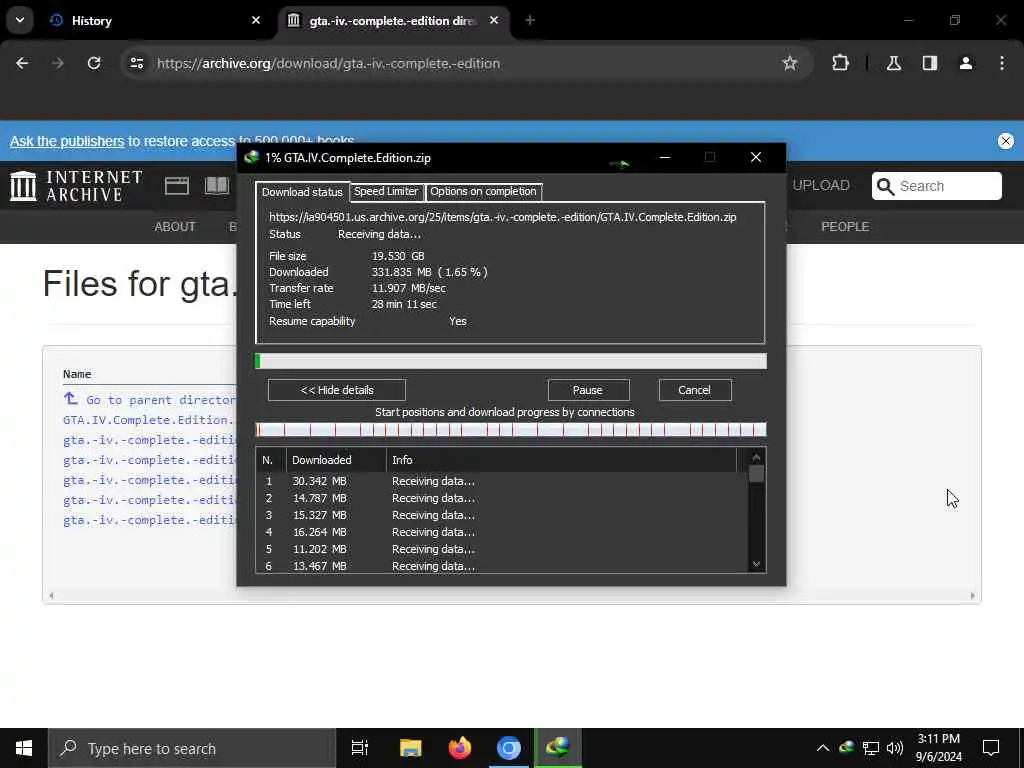Click the overall download progress bar
1024x768 pixels.
click(511, 361)
